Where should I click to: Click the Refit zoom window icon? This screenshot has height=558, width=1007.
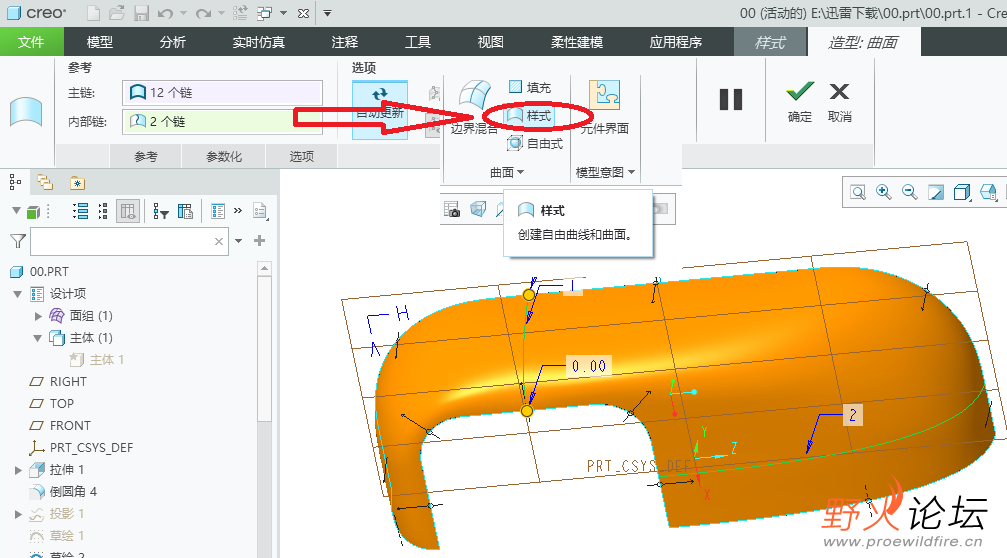pyautogui.click(x=858, y=192)
